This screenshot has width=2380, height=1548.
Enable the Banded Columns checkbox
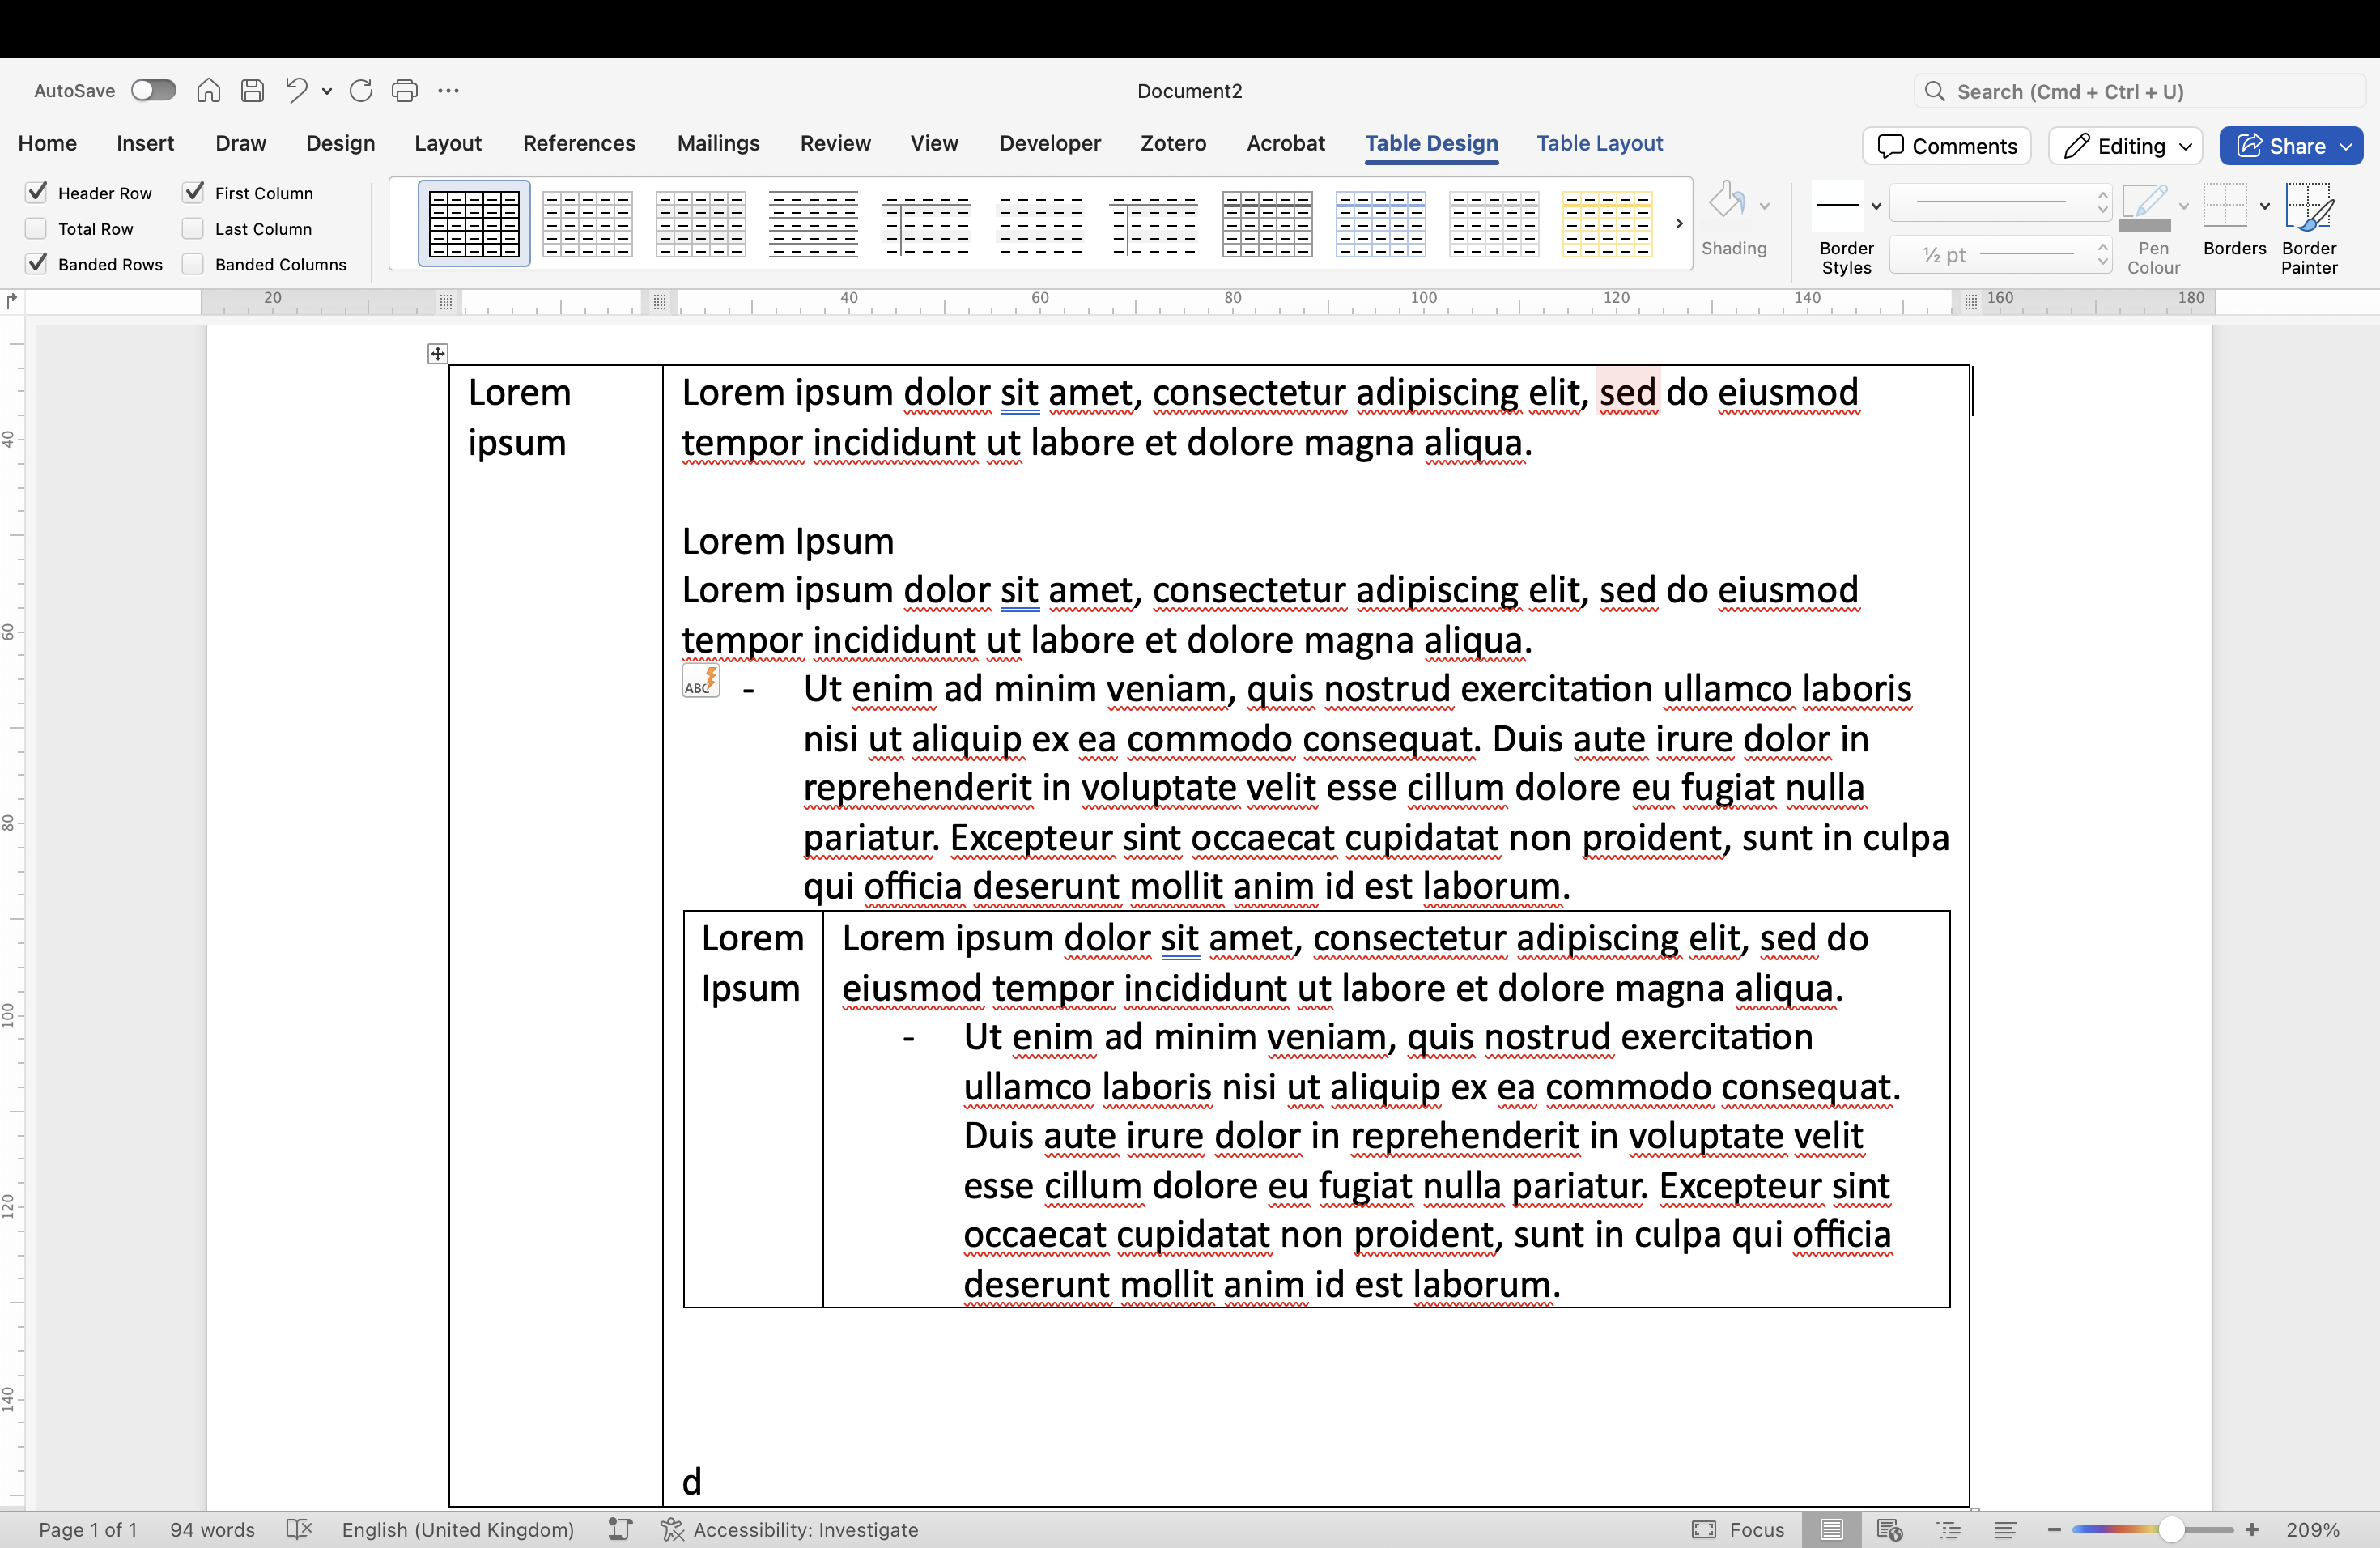point(194,264)
